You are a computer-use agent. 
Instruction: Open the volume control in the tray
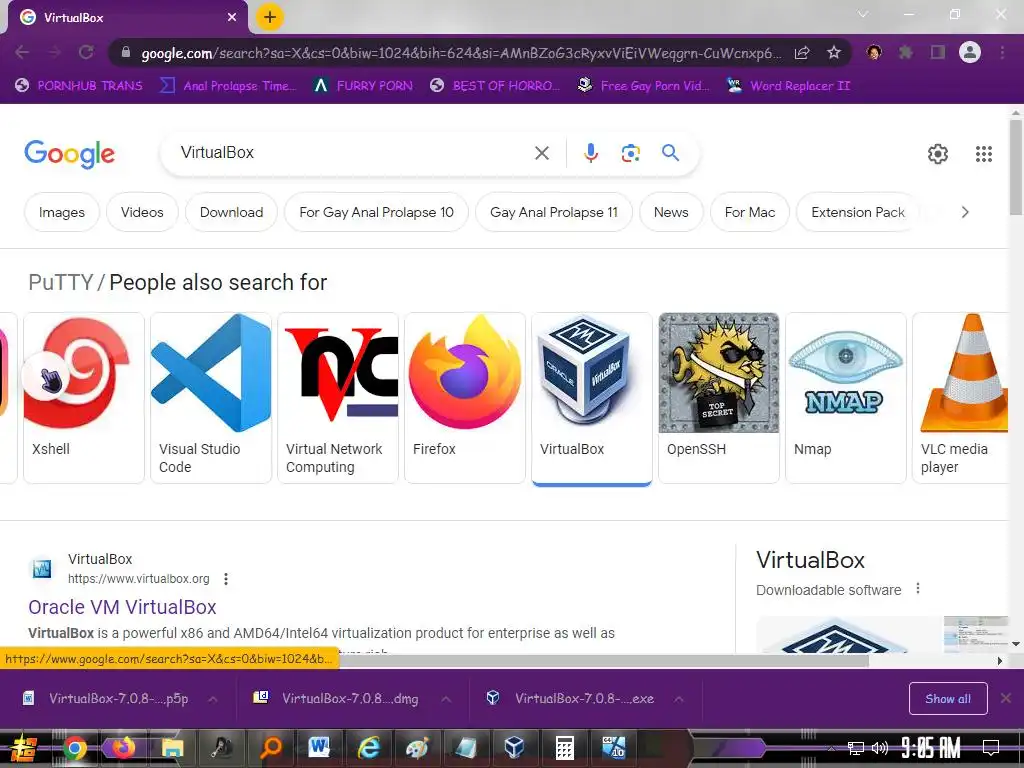[880, 748]
